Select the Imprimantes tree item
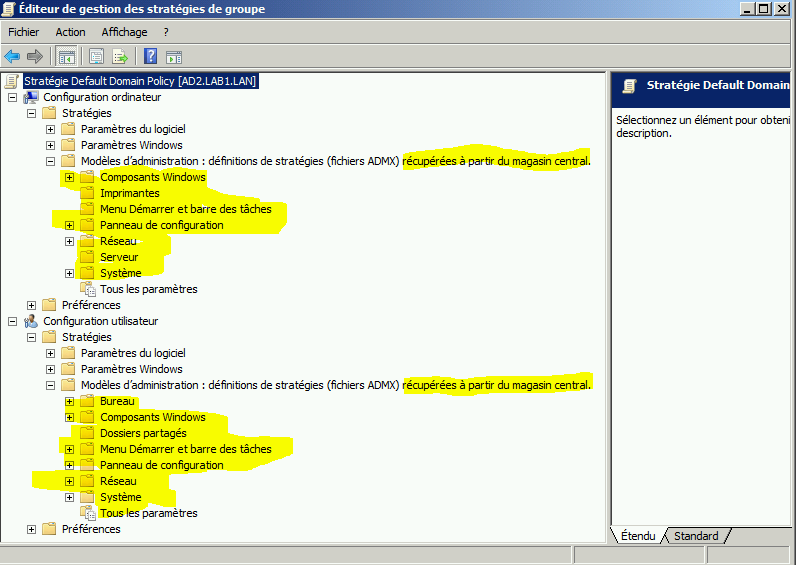This screenshot has height=565, width=796. click(129, 193)
